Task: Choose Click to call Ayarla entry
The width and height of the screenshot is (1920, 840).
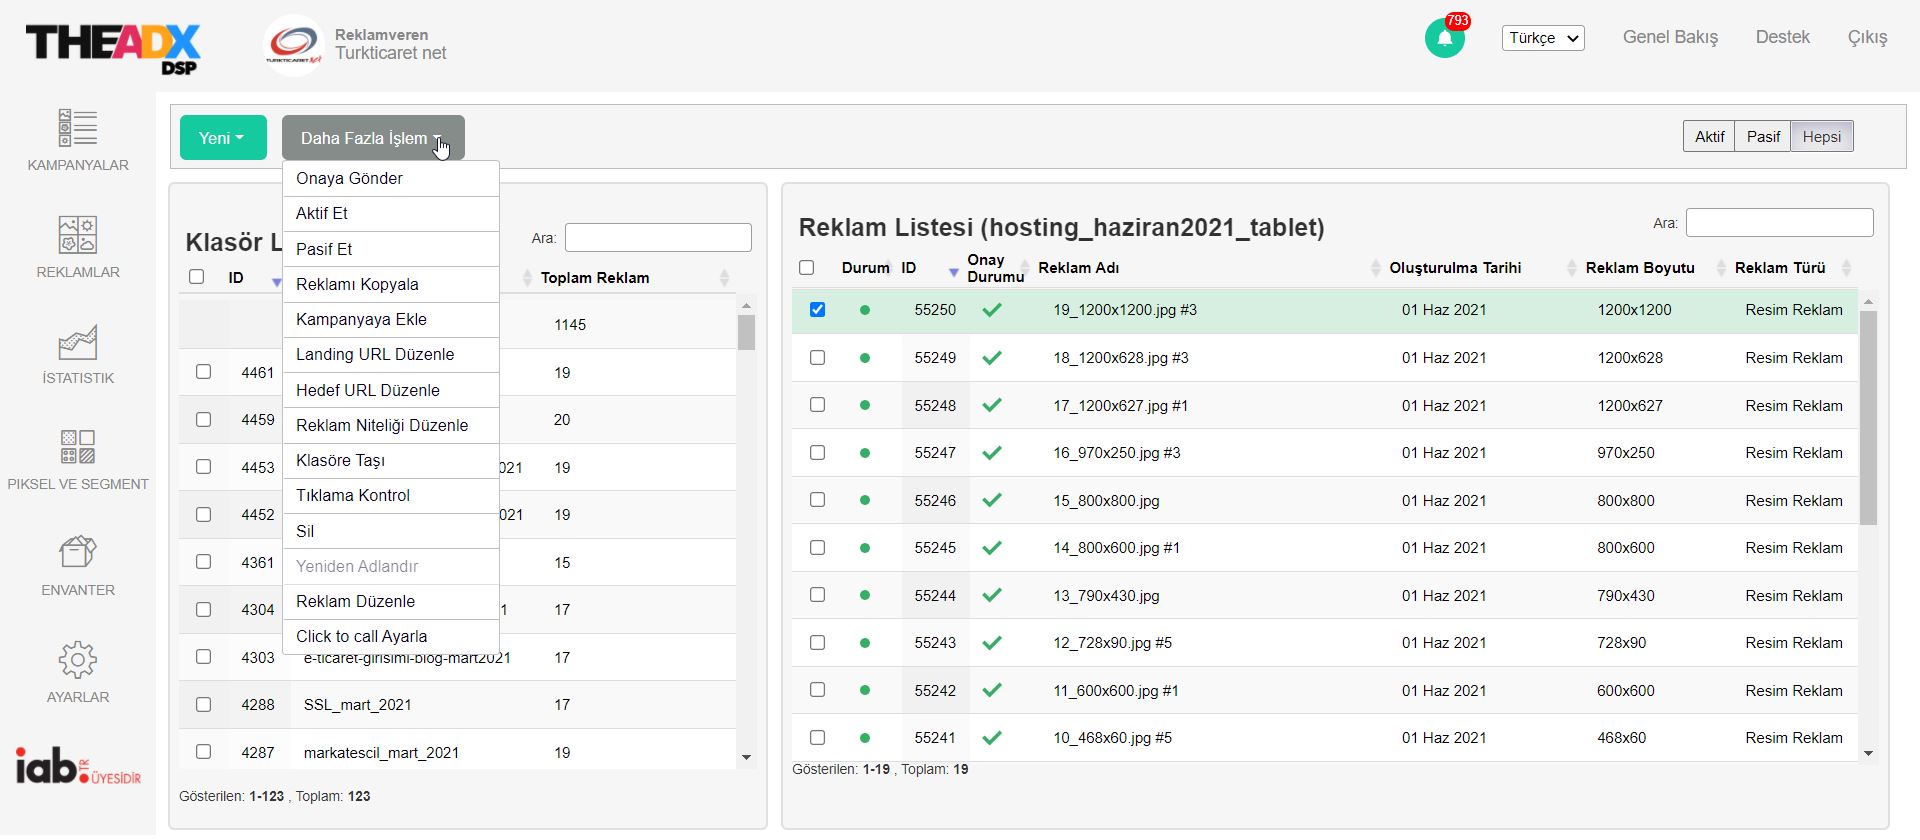Action: pos(391,637)
